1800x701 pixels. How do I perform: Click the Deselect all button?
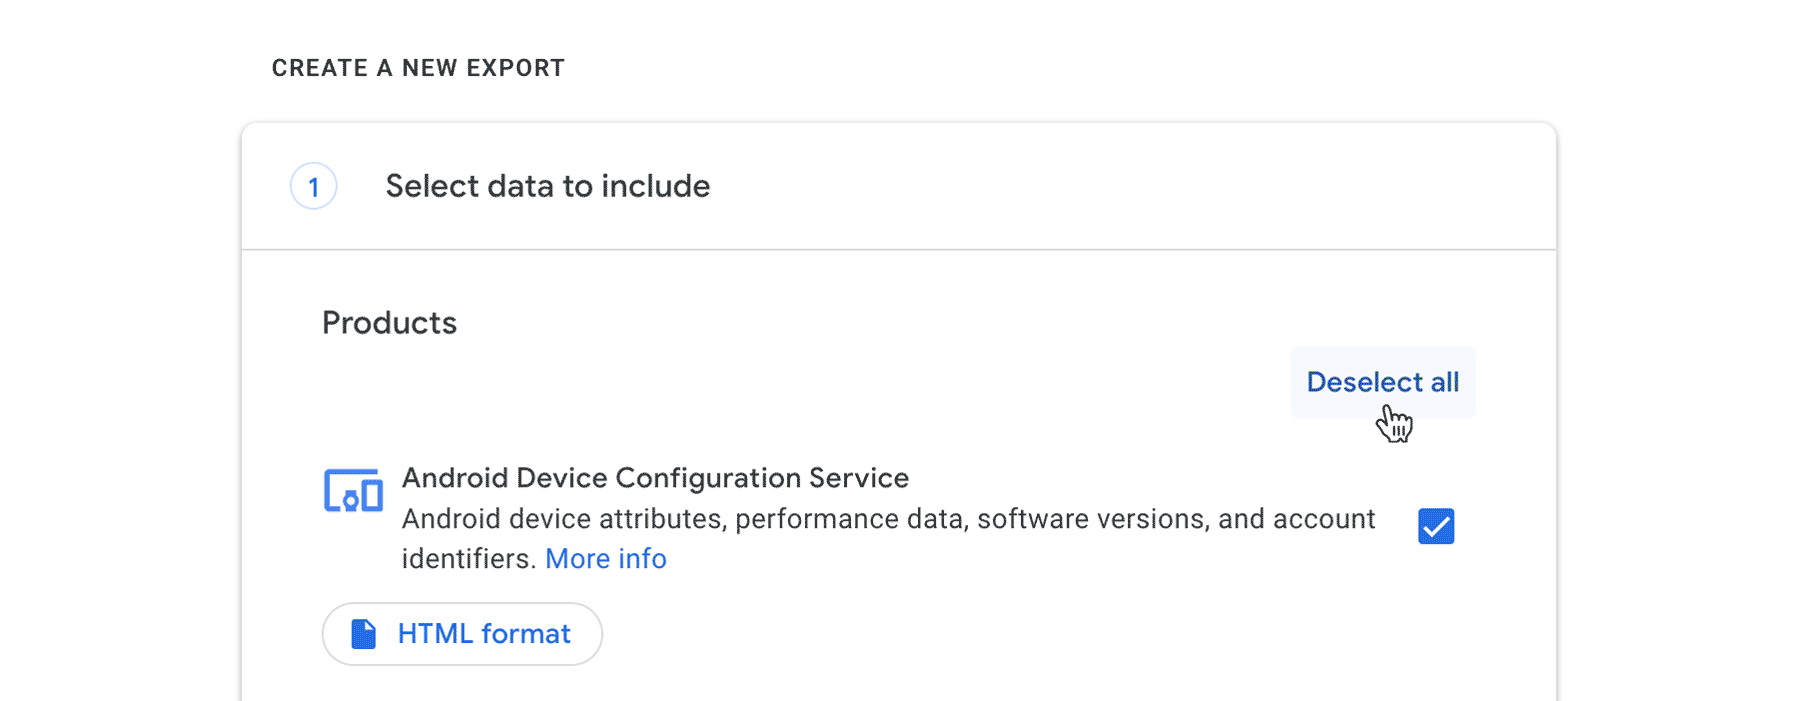tap(1382, 382)
